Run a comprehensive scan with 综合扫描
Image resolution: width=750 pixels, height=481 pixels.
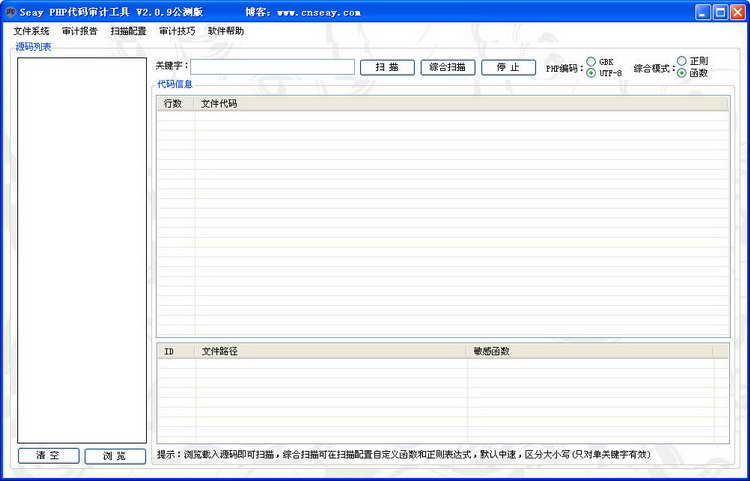click(448, 67)
